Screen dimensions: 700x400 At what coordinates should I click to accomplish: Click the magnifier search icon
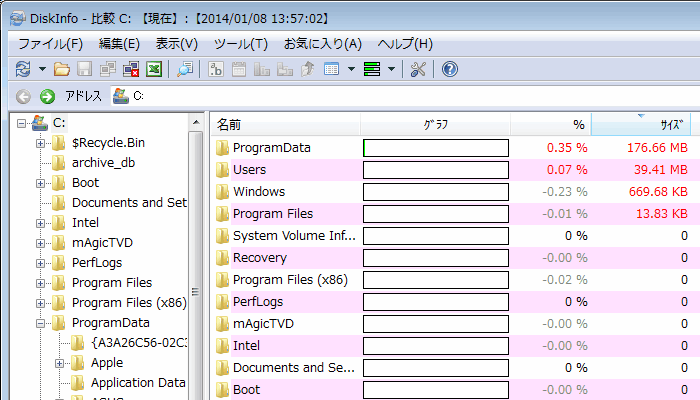185,69
